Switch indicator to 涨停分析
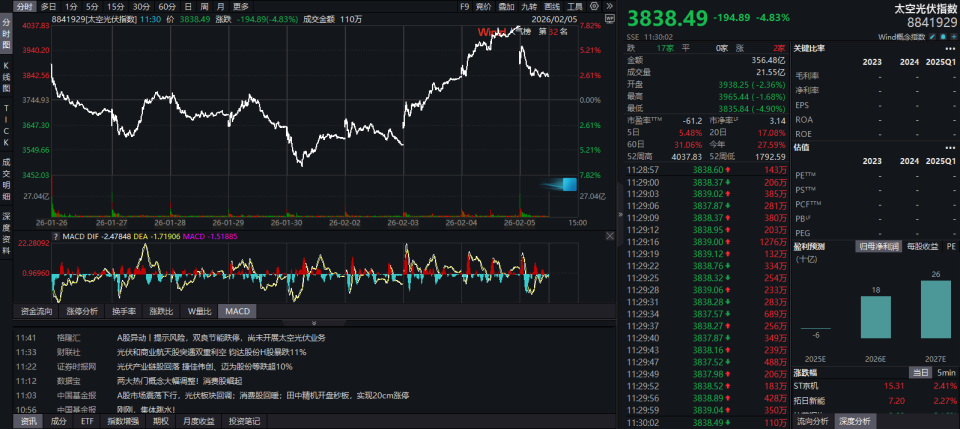The height and width of the screenshot is (429, 960). click(82, 311)
